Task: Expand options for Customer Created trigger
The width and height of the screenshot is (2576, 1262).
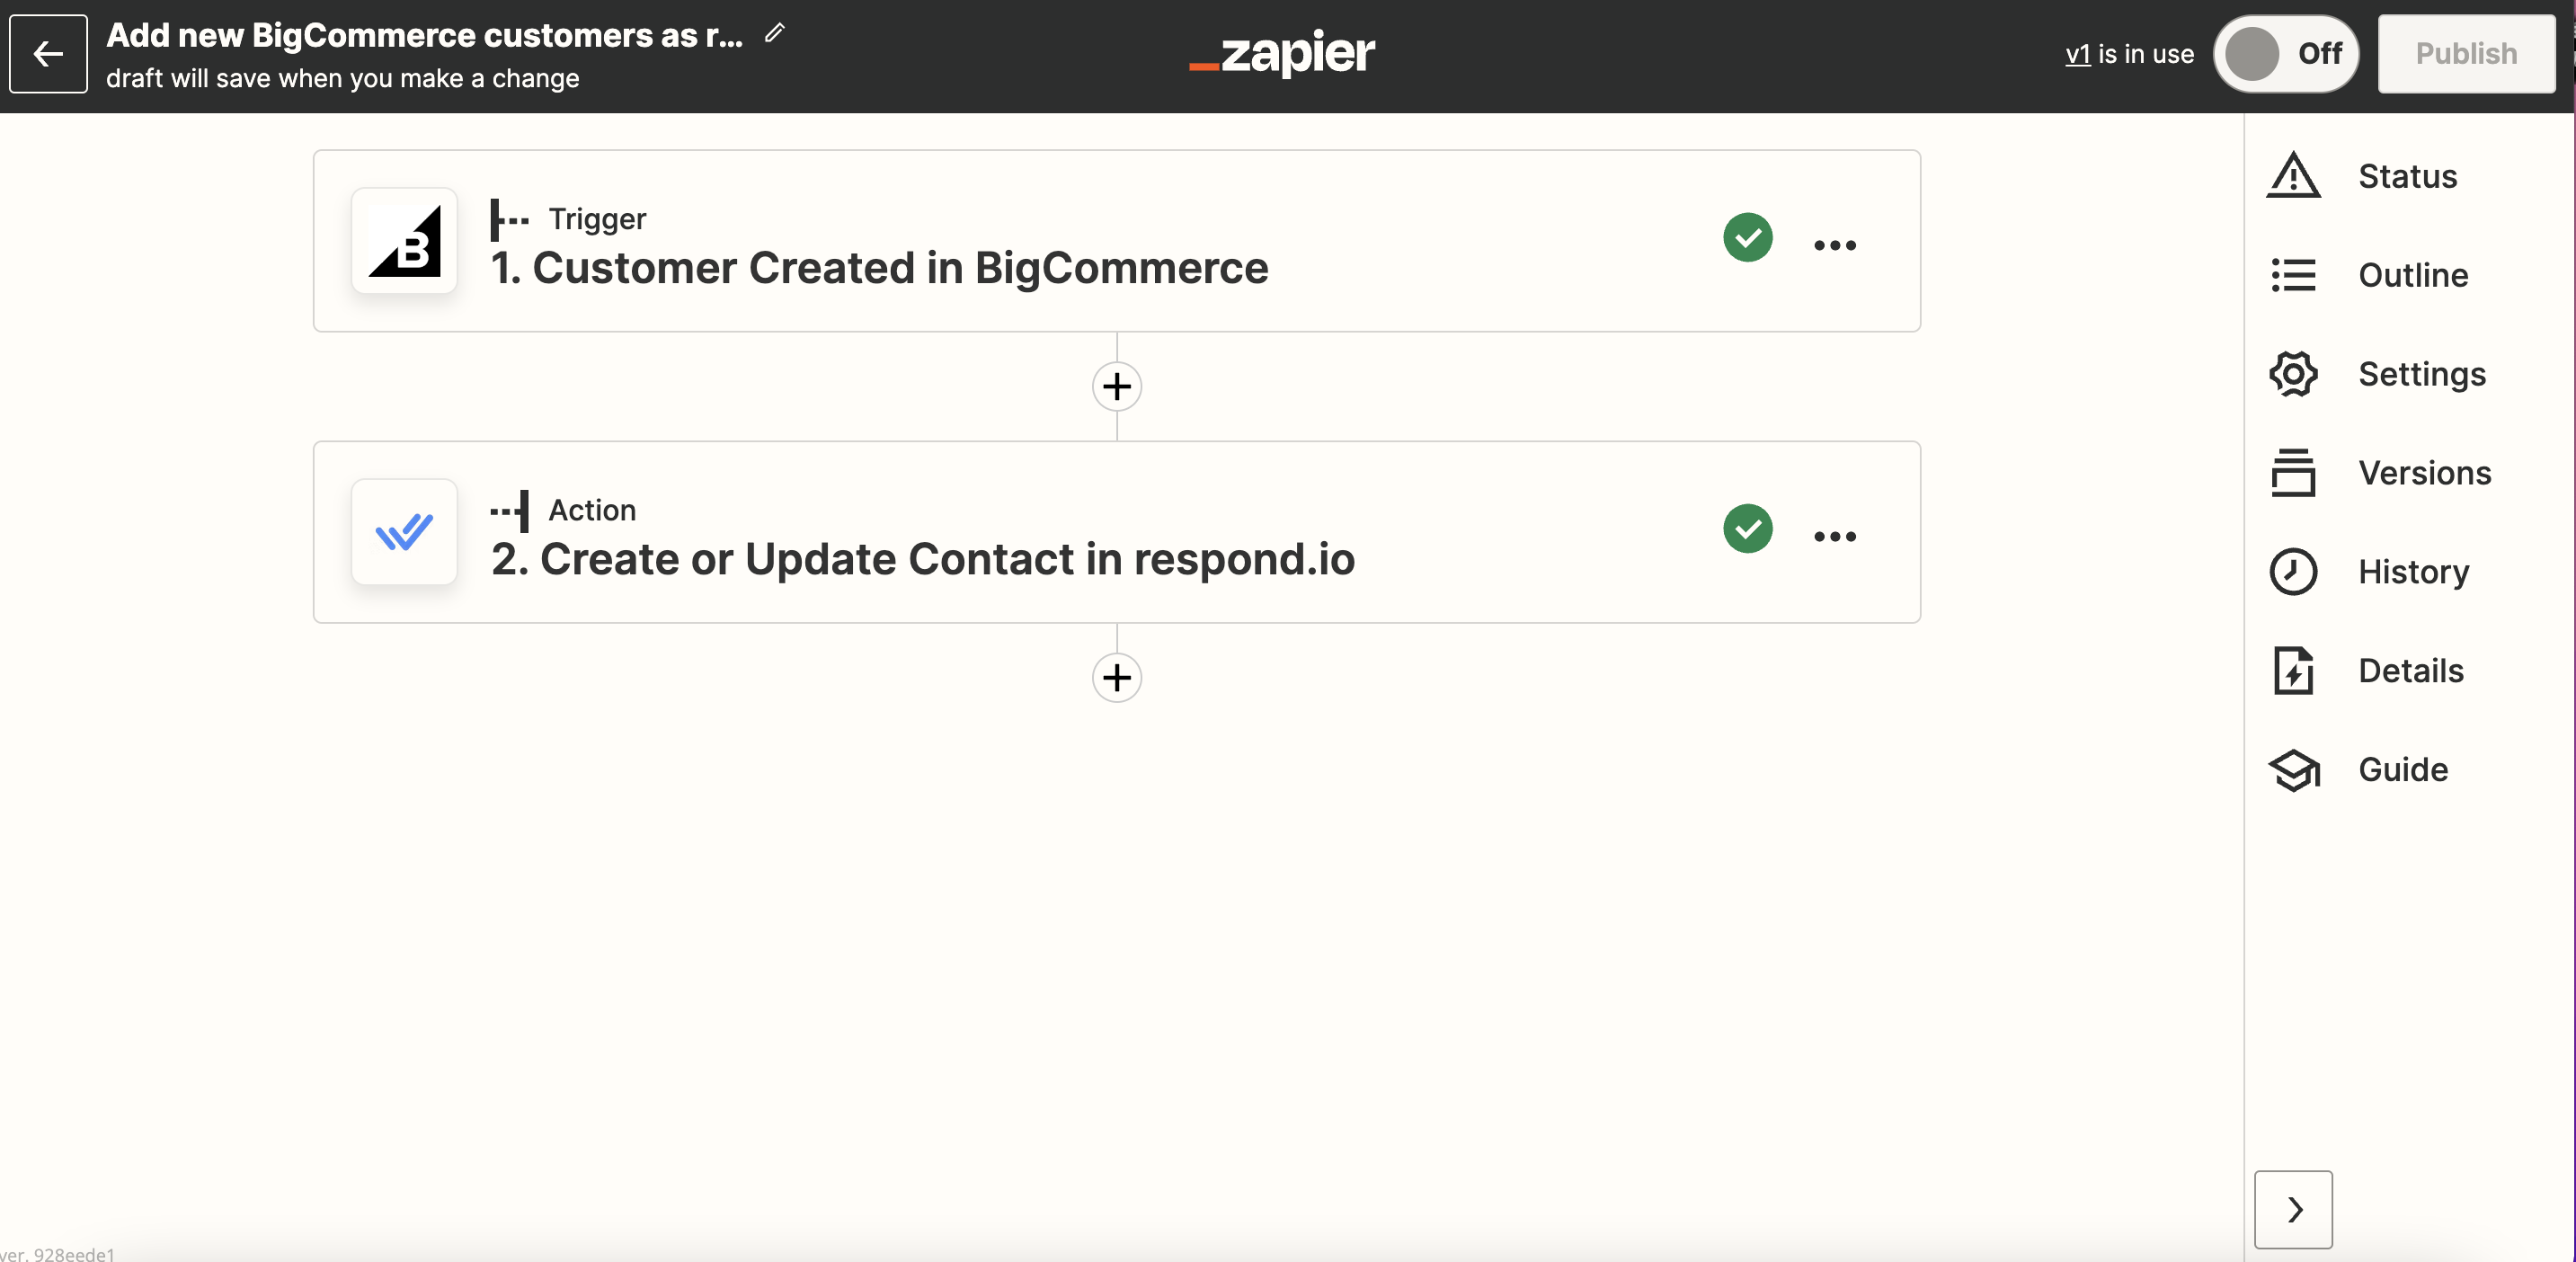Action: pos(1836,242)
